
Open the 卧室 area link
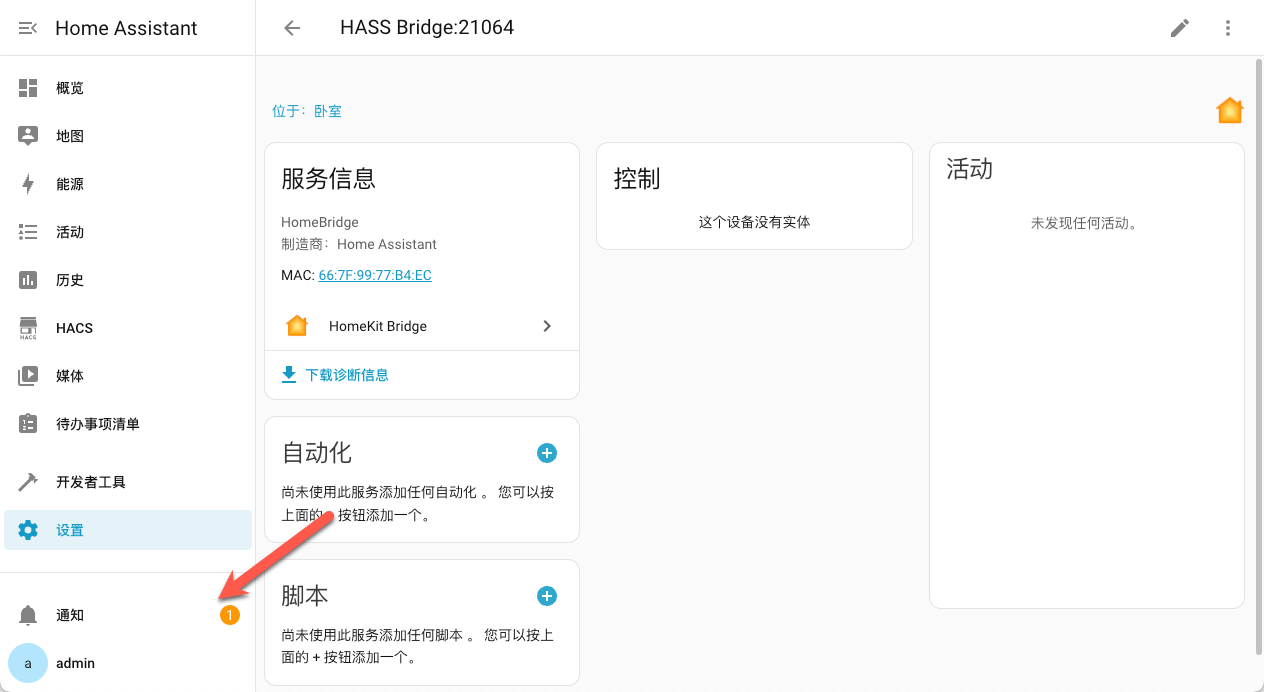328,110
